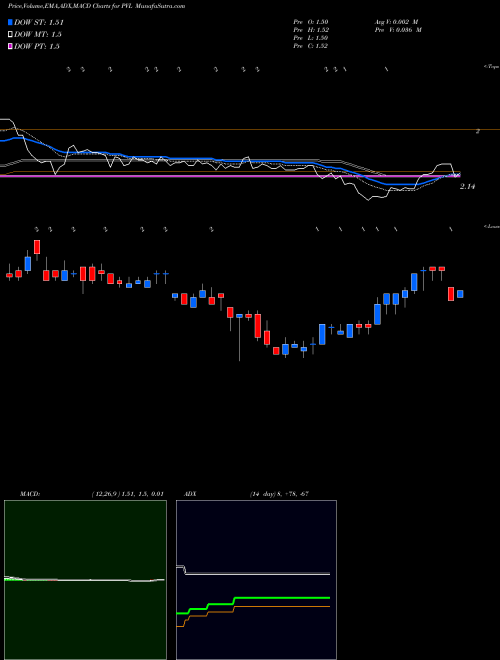Click the ADX panel title

point(191,494)
